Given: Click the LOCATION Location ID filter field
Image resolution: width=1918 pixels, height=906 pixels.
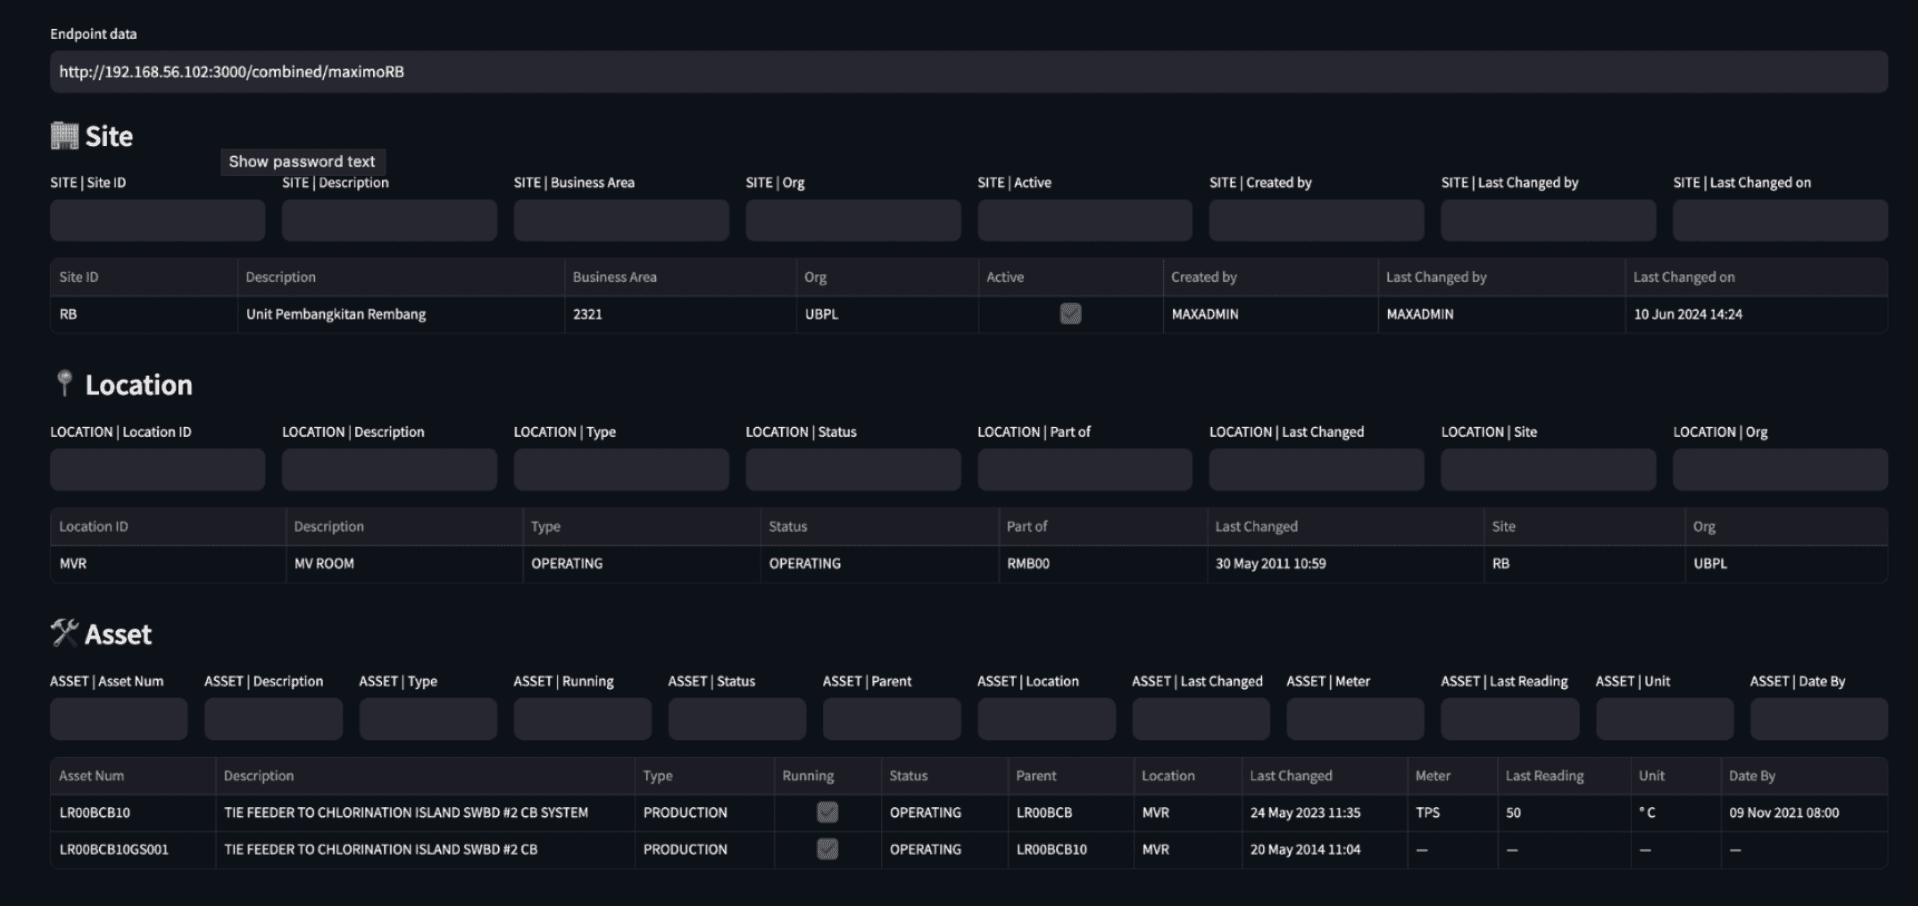Looking at the screenshot, I should coord(157,469).
